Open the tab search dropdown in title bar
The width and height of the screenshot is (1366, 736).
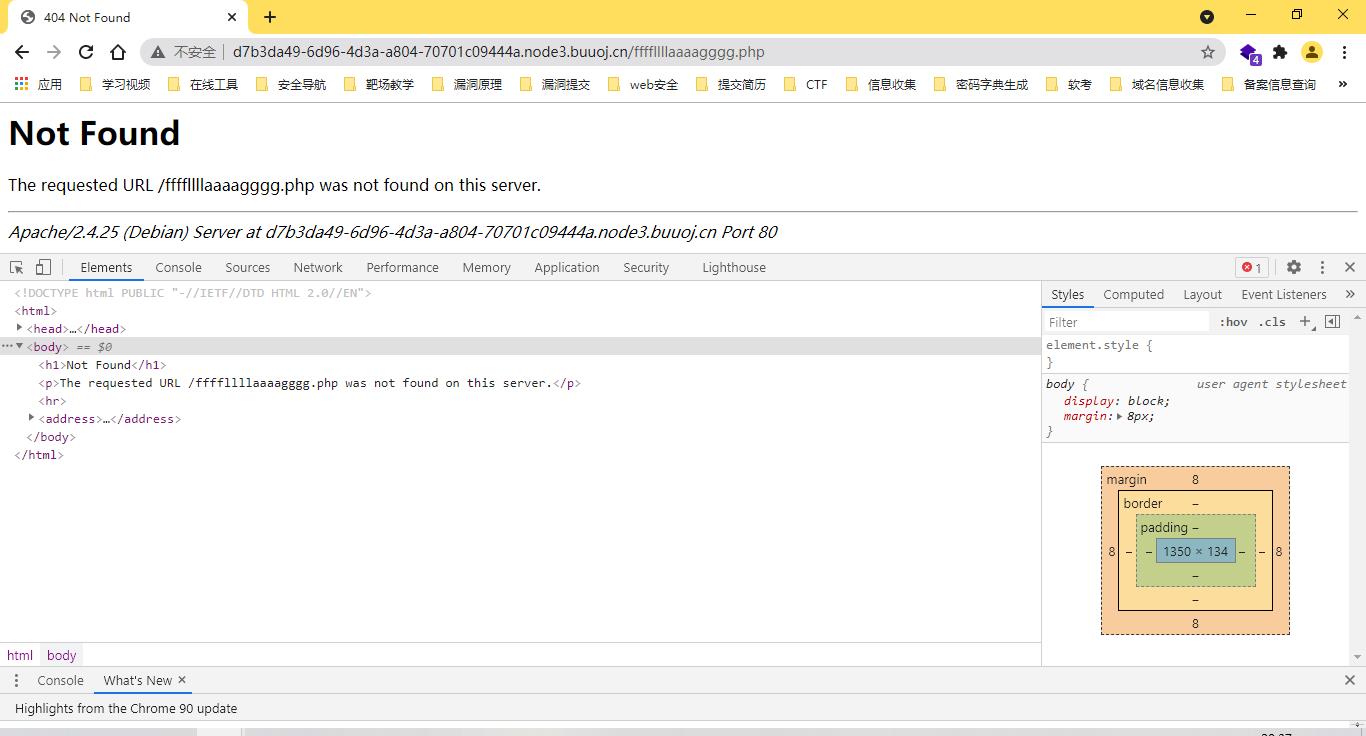click(x=1207, y=17)
